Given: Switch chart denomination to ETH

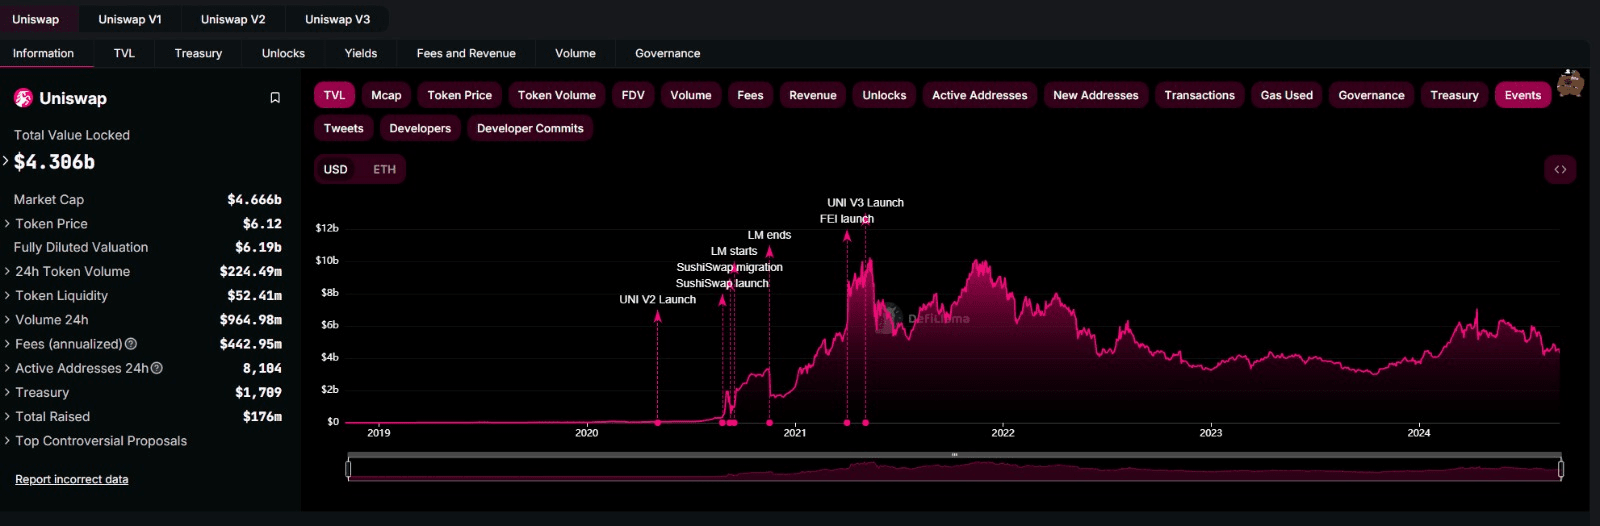Looking at the screenshot, I should click(x=384, y=170).
